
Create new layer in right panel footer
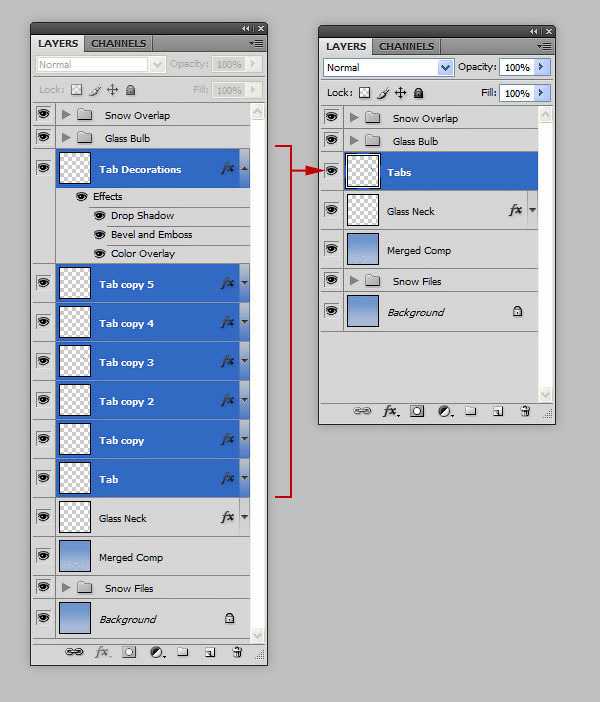[498, 411]
